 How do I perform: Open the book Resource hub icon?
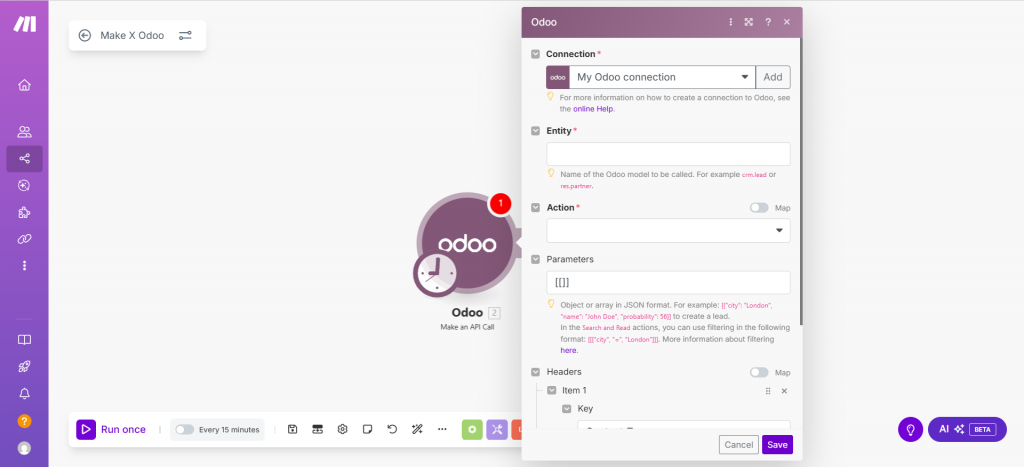(24, 340)
